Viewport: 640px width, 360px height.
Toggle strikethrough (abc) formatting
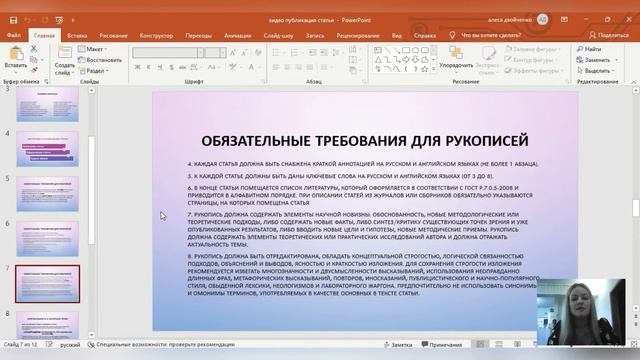pyautogui.click(x=182, y=67)
